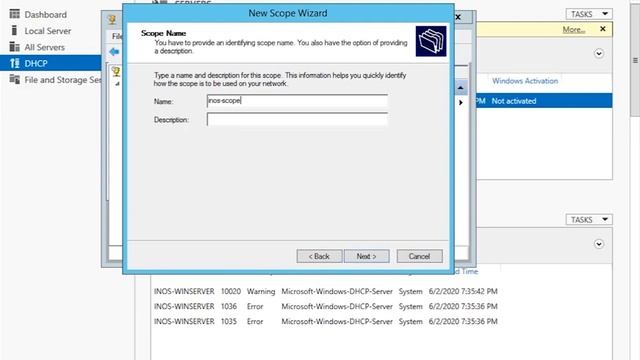Select Local Server in sidebar
The height and width of the screenshot is (360, 640).
[47, 31]
